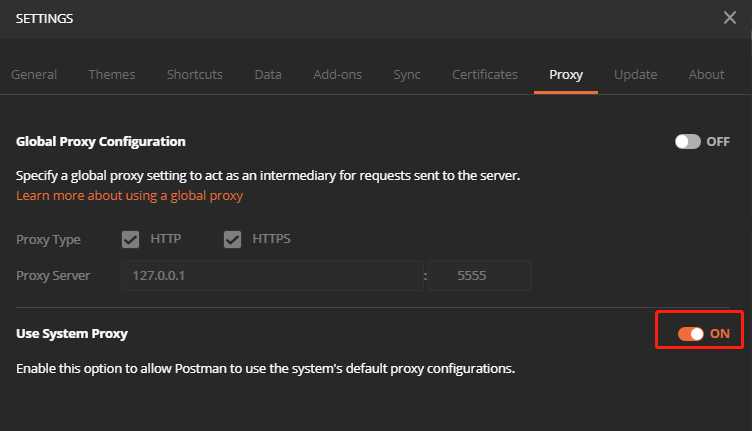The image size is (752, 431).
Task: Click the Proxy Server label
Action: 53,275
